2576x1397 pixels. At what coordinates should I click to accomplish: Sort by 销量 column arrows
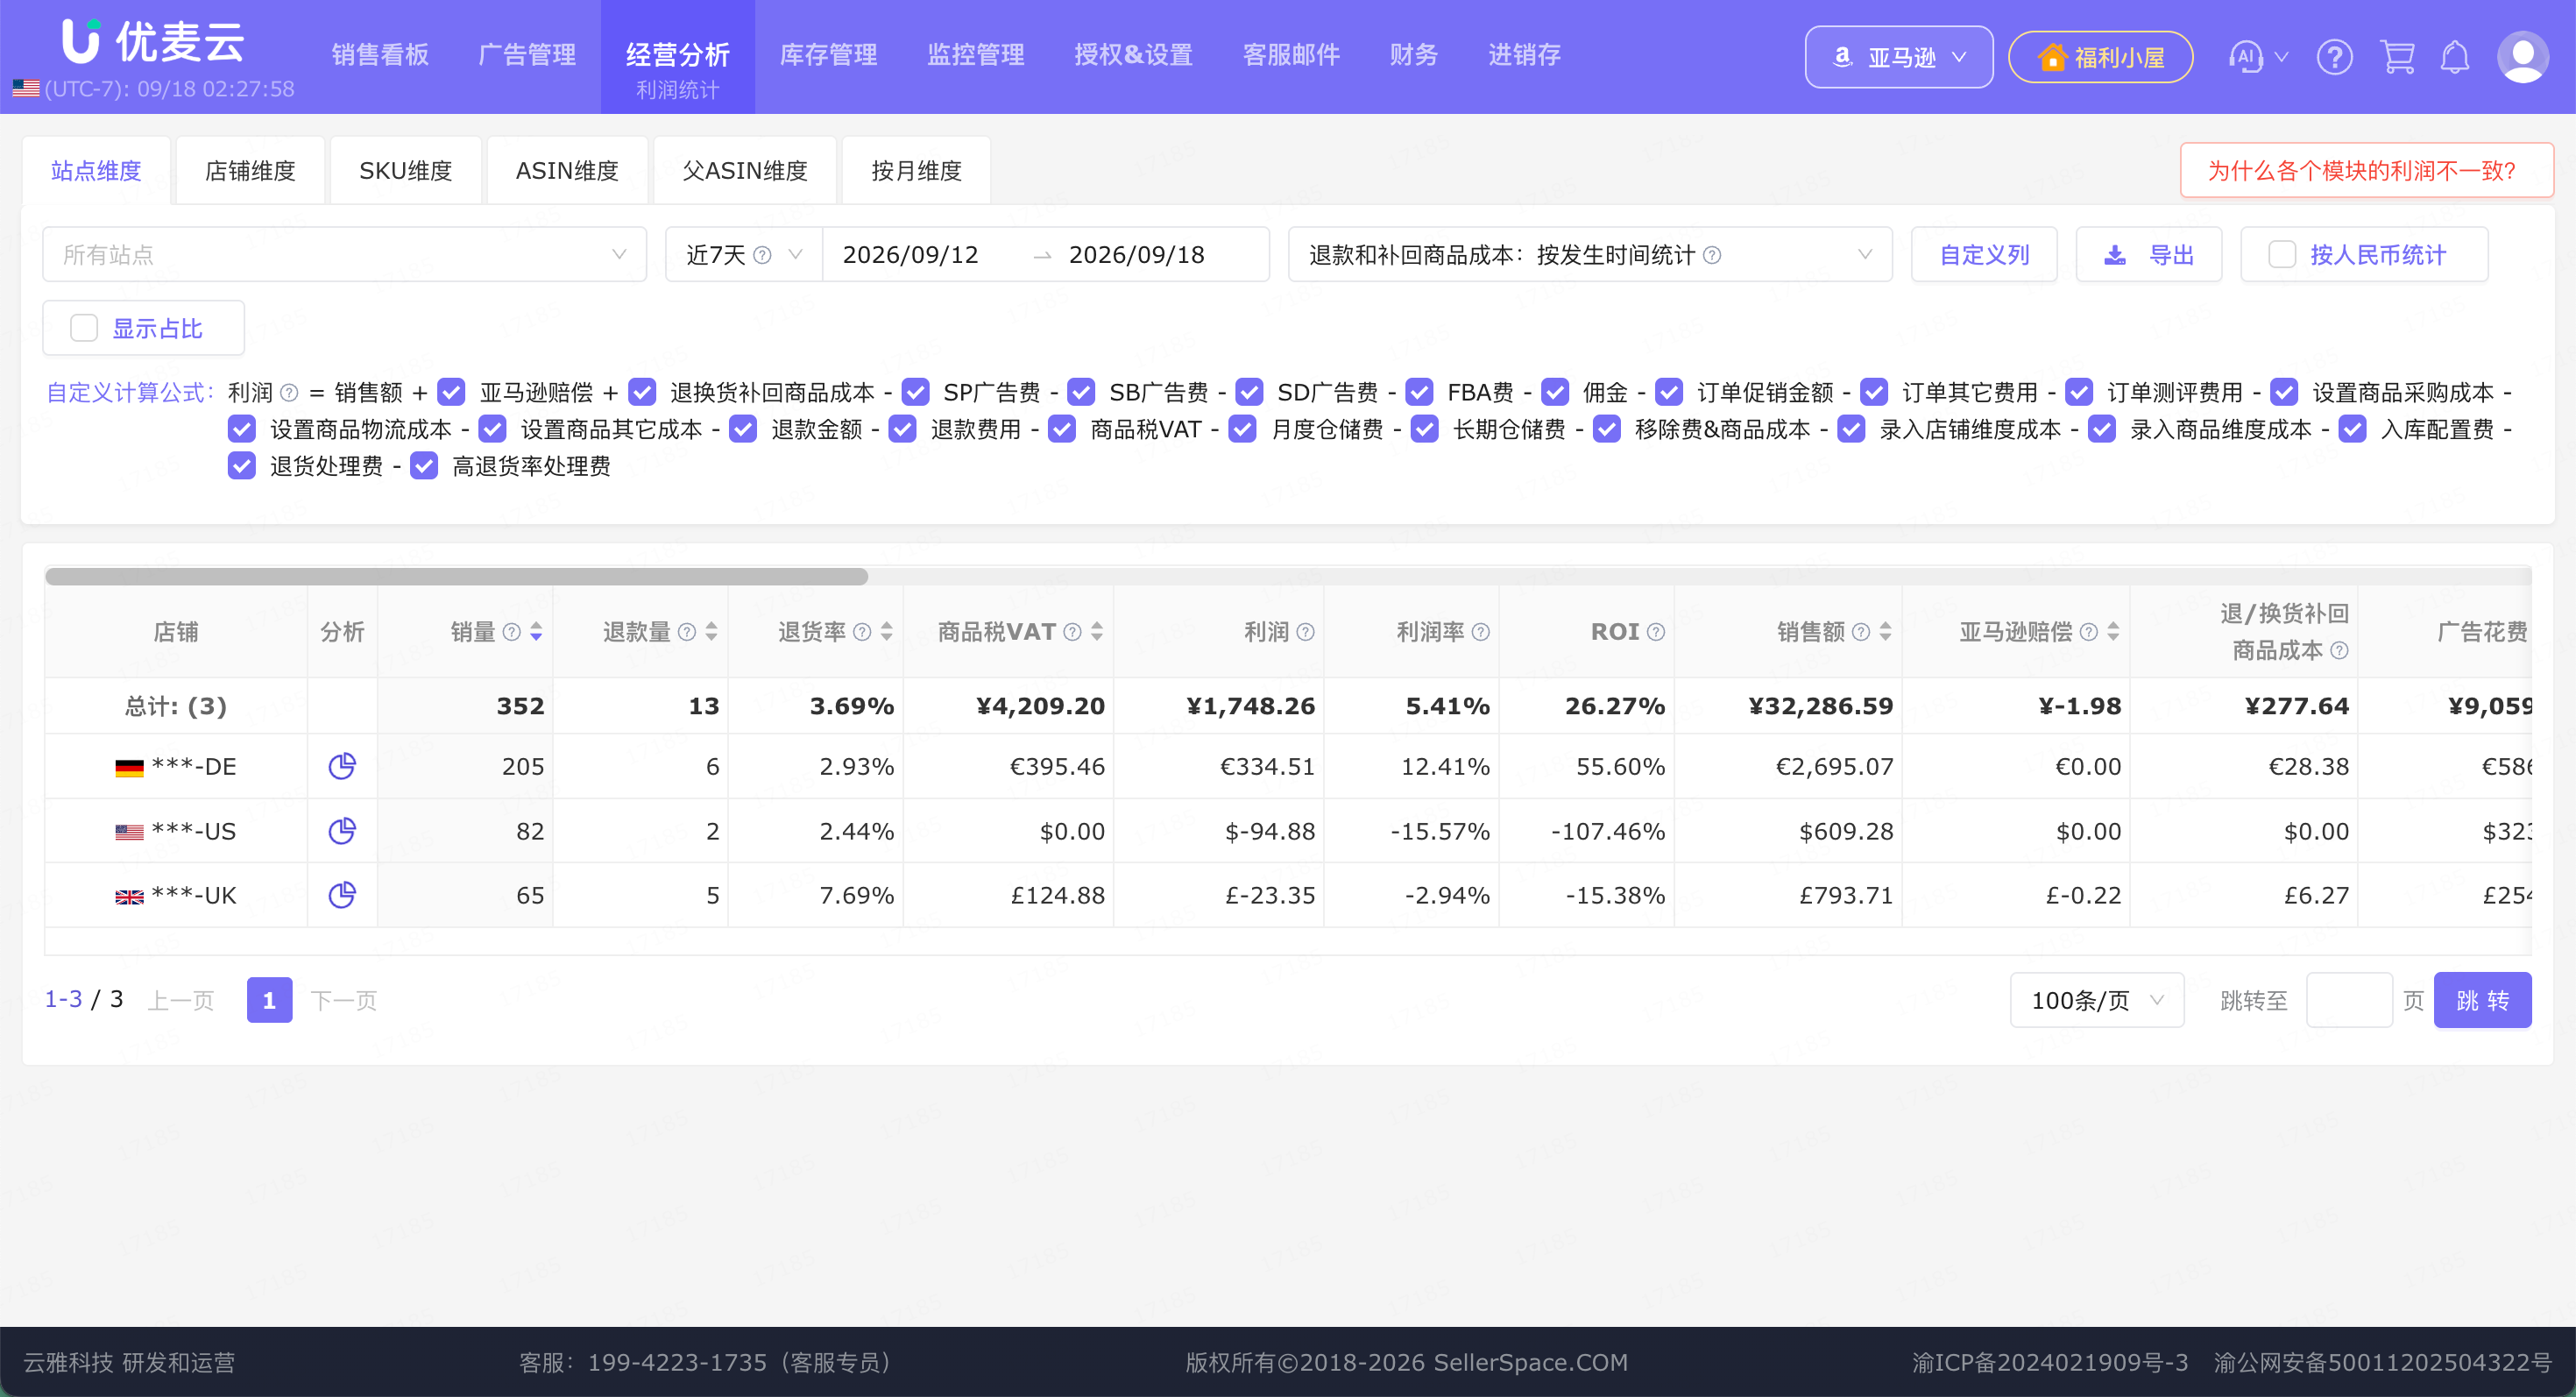click(537, 632)
